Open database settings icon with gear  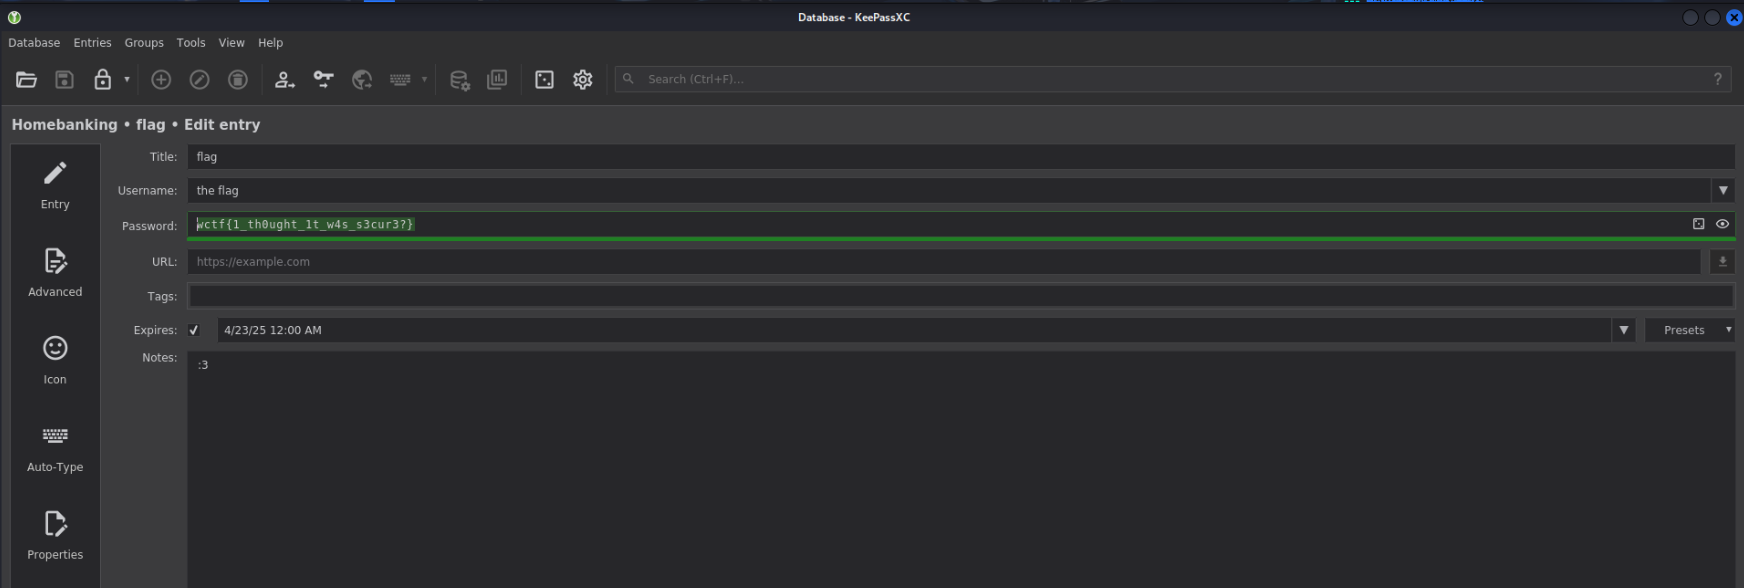[x=459, y=80]
